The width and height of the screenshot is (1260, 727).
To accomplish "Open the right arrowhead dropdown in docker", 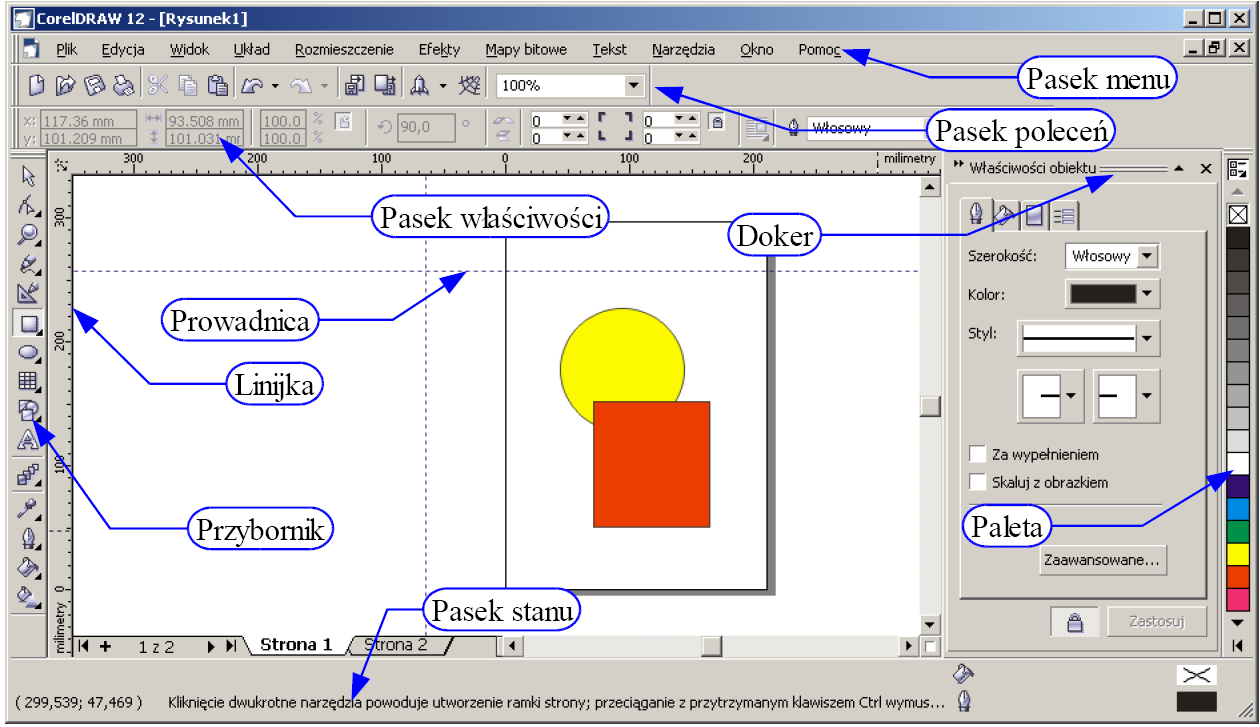I will point(1148,395).
